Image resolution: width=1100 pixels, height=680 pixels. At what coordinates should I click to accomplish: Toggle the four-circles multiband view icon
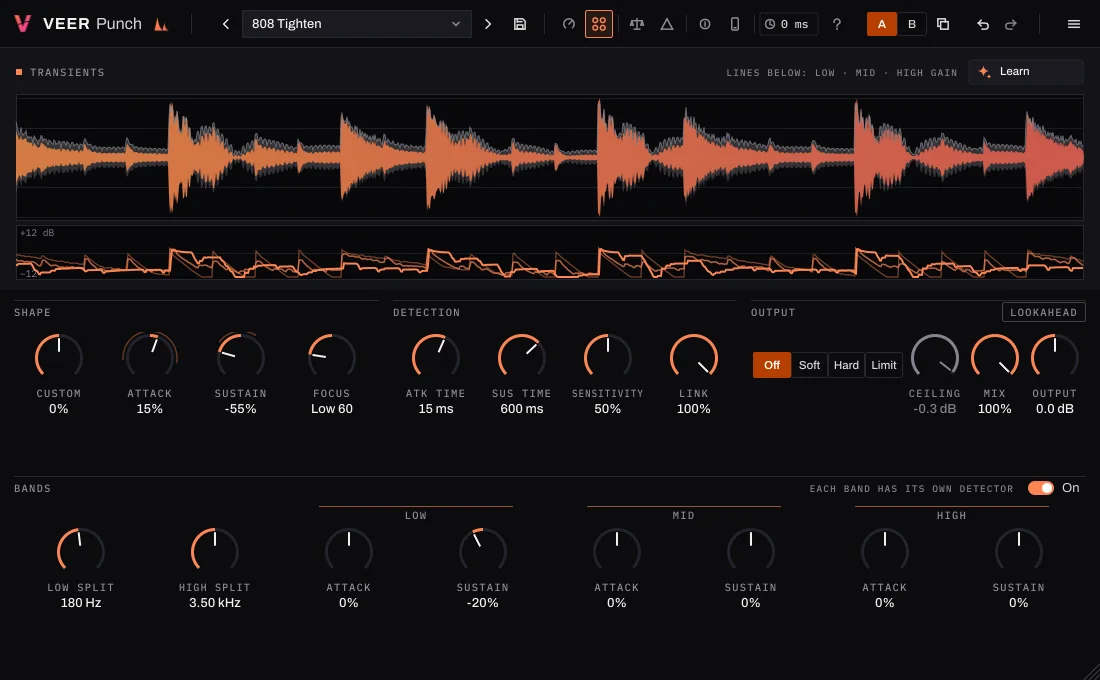(x=599, y=24)
